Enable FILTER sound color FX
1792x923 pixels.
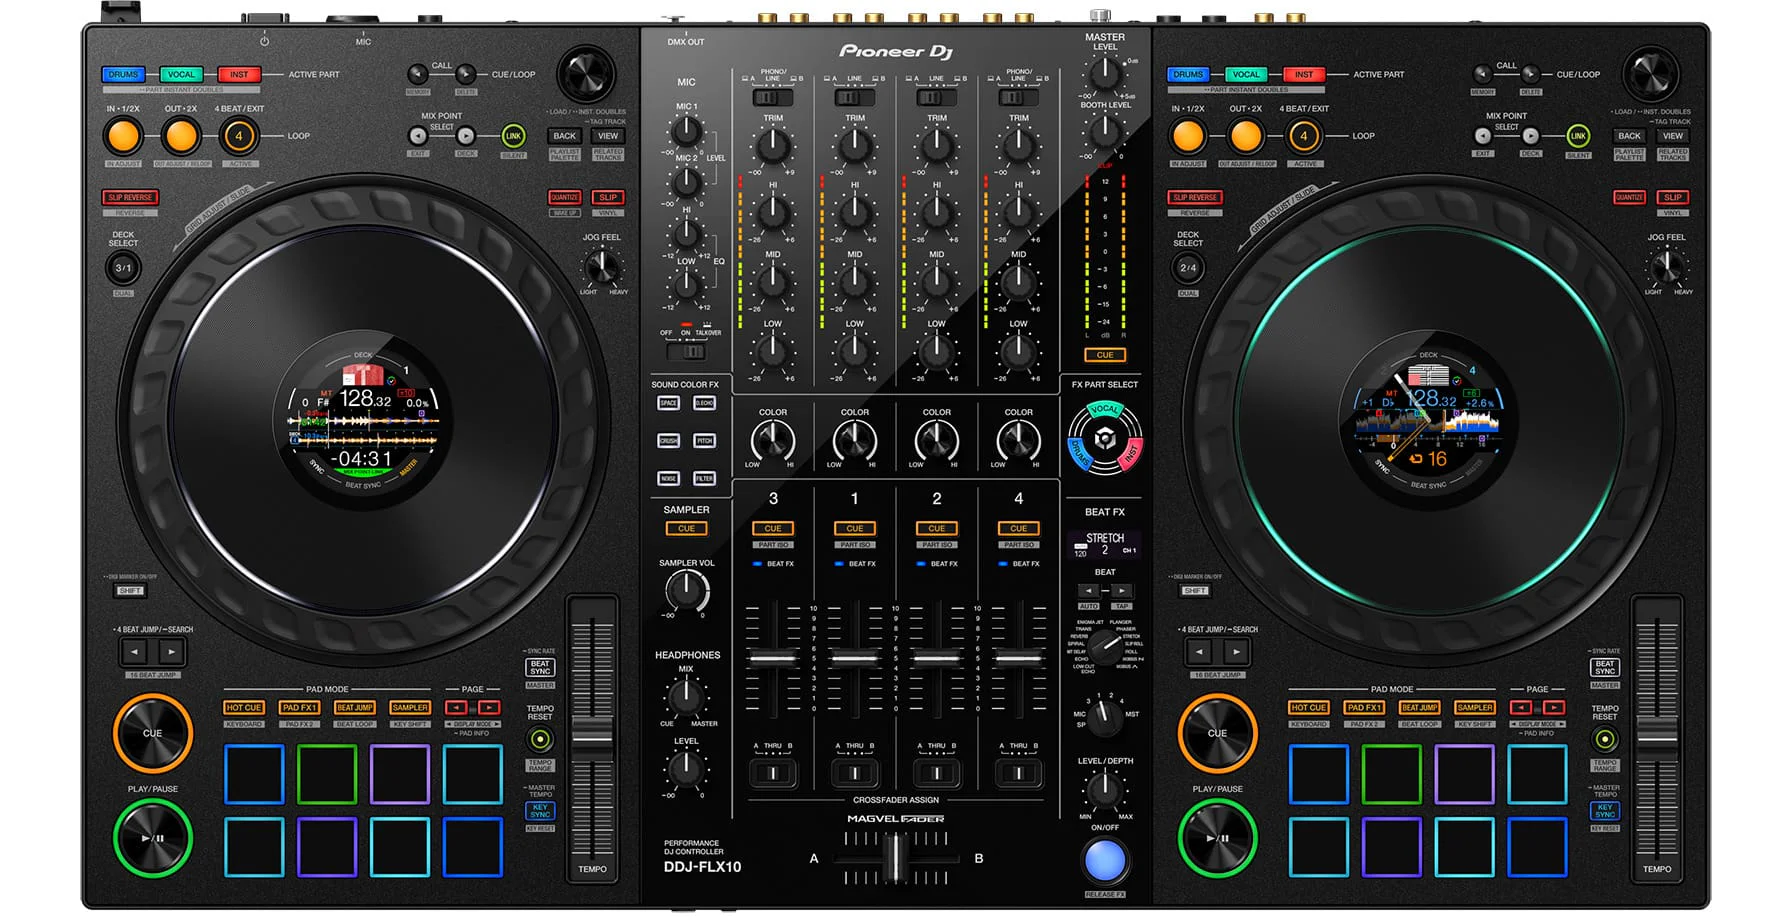(705, 479)
